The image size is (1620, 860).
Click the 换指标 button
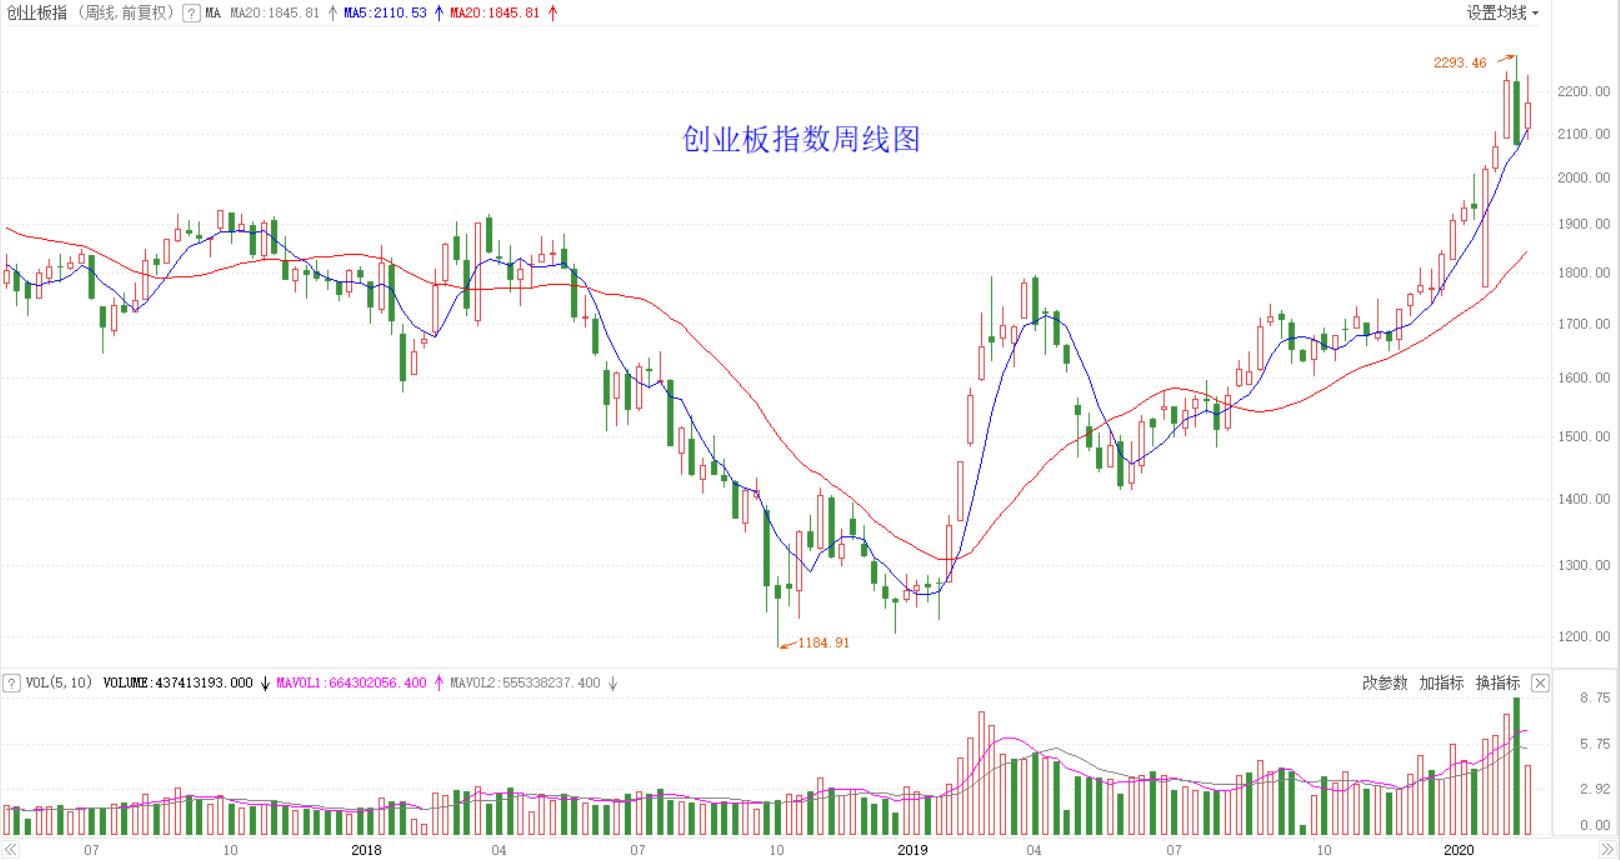click(x=1497, y=683)
